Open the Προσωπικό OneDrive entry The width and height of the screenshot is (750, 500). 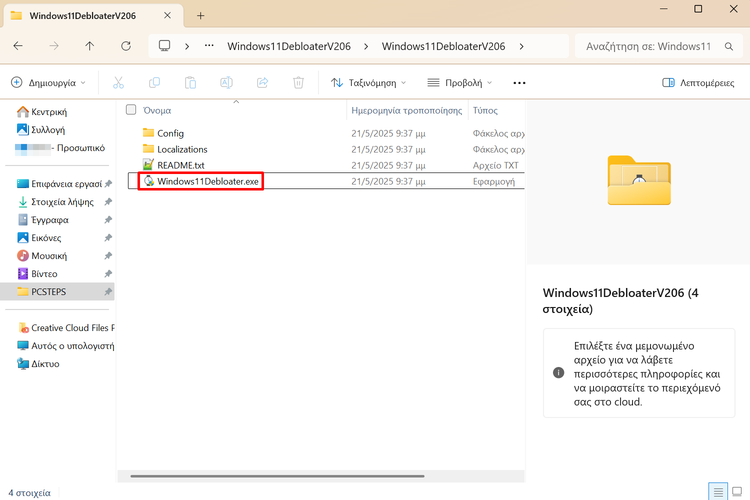pos(60,148)
